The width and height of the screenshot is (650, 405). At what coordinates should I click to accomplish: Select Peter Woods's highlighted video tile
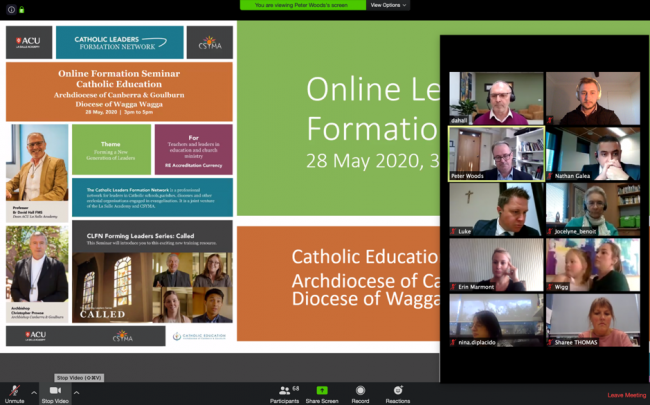tap(496, 154)
